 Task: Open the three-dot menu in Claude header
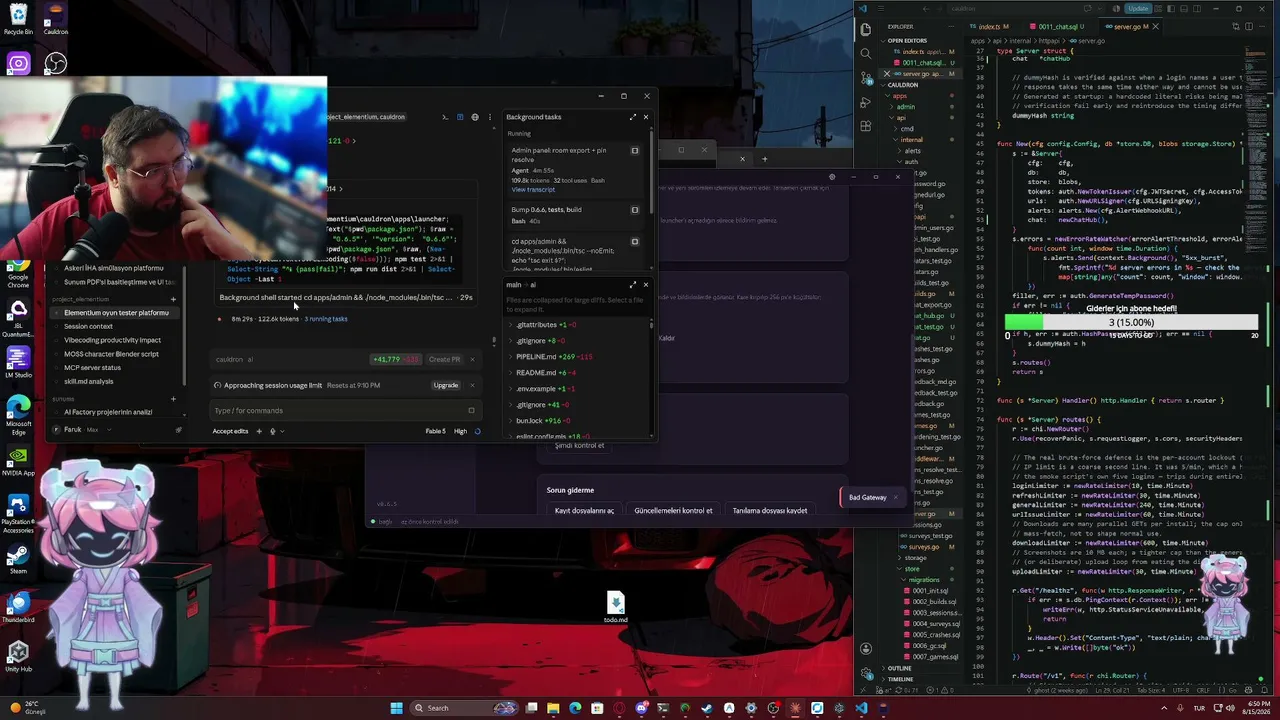[490, 117]
